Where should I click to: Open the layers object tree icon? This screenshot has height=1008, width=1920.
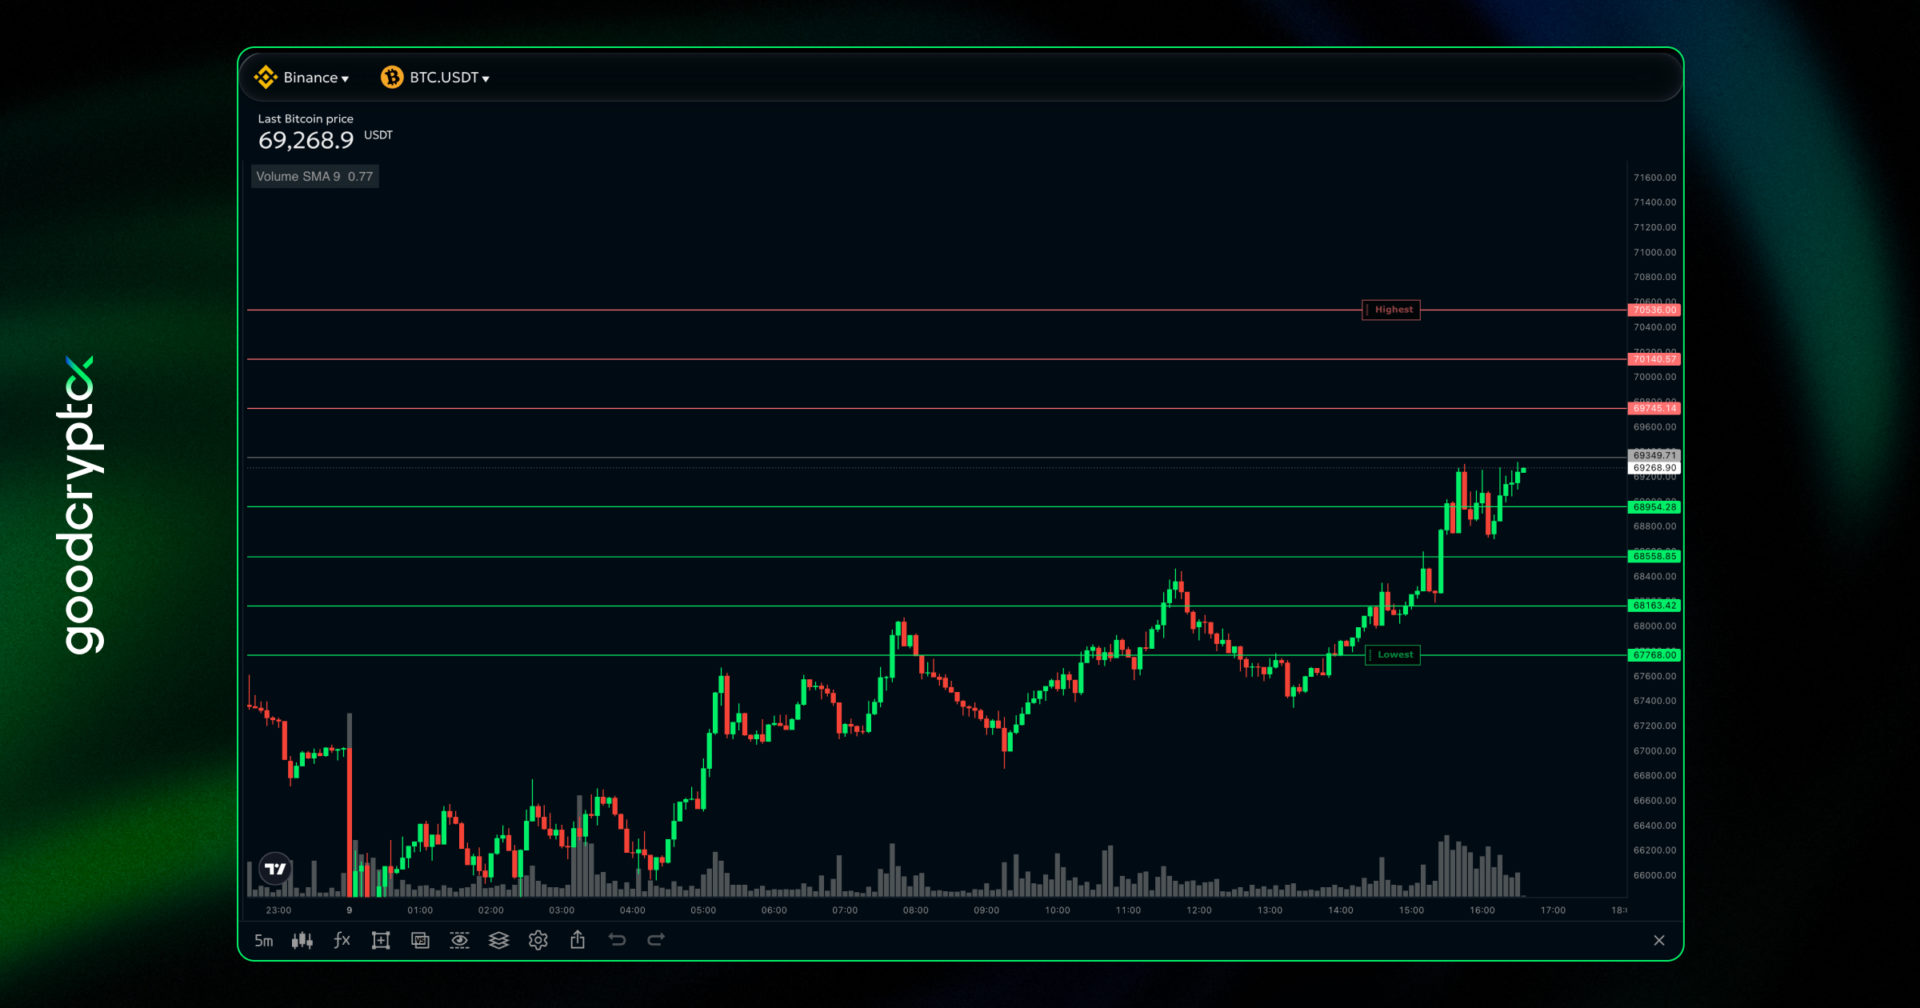pos(499,940)
